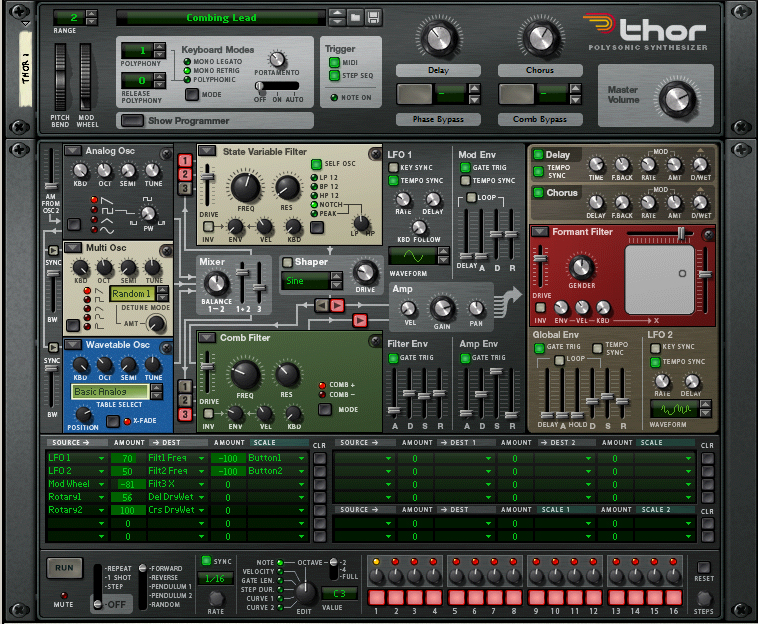758x624 pixels.
Task: Route Oscillator 3 to Filter 2
Action: click(185, 414)
